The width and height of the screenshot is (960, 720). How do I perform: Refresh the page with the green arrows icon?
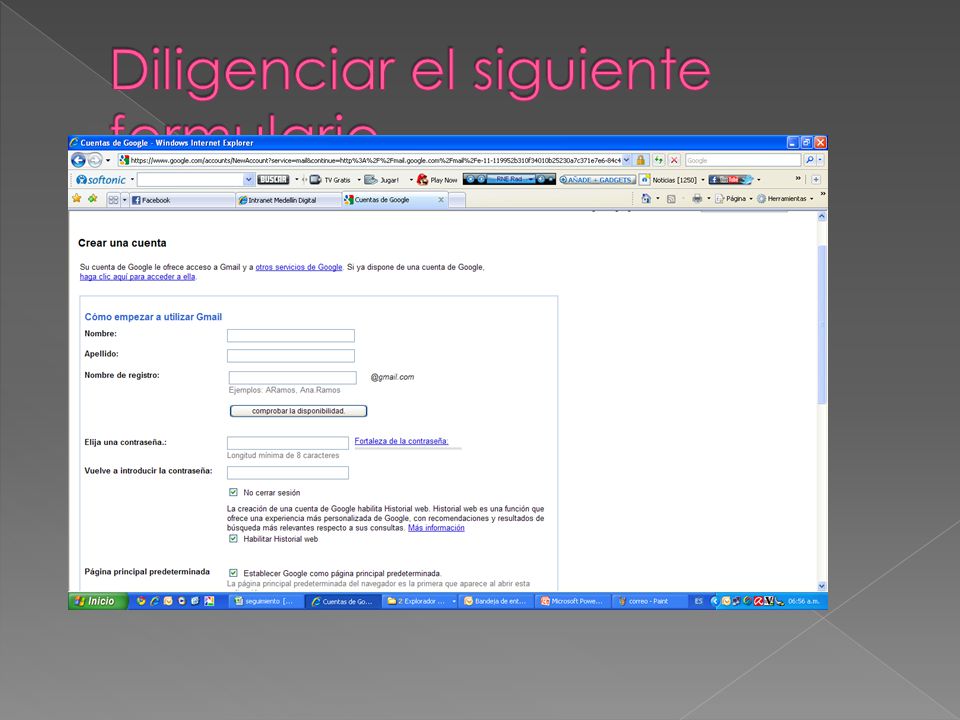coord(659,160)
